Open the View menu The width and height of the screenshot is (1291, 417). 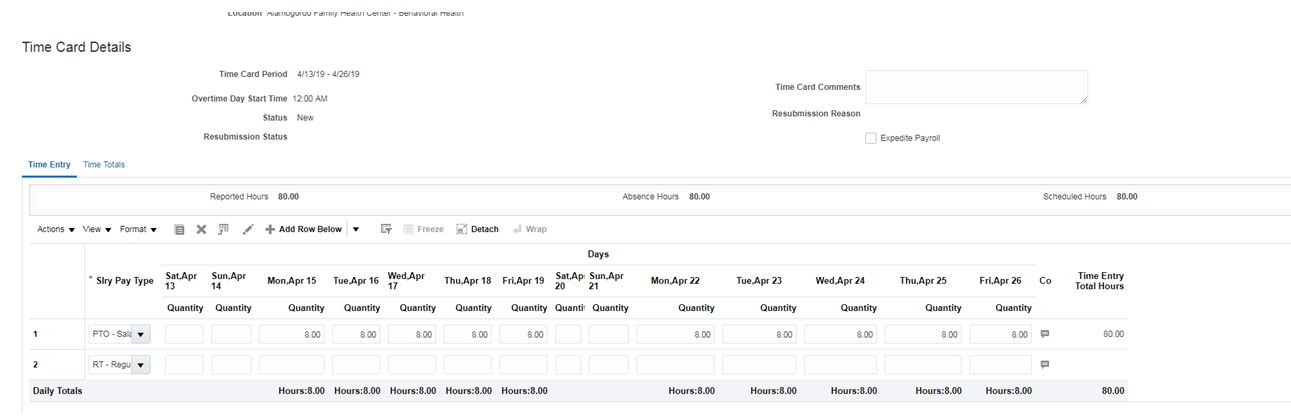97,229
